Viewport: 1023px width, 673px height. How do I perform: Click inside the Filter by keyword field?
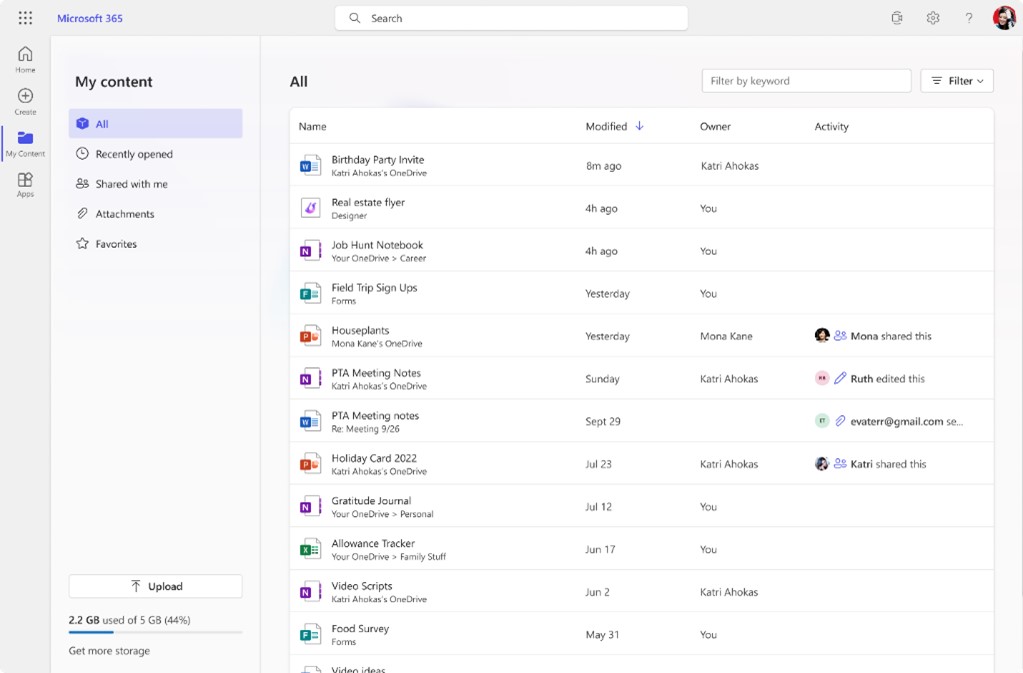(805, 80)
